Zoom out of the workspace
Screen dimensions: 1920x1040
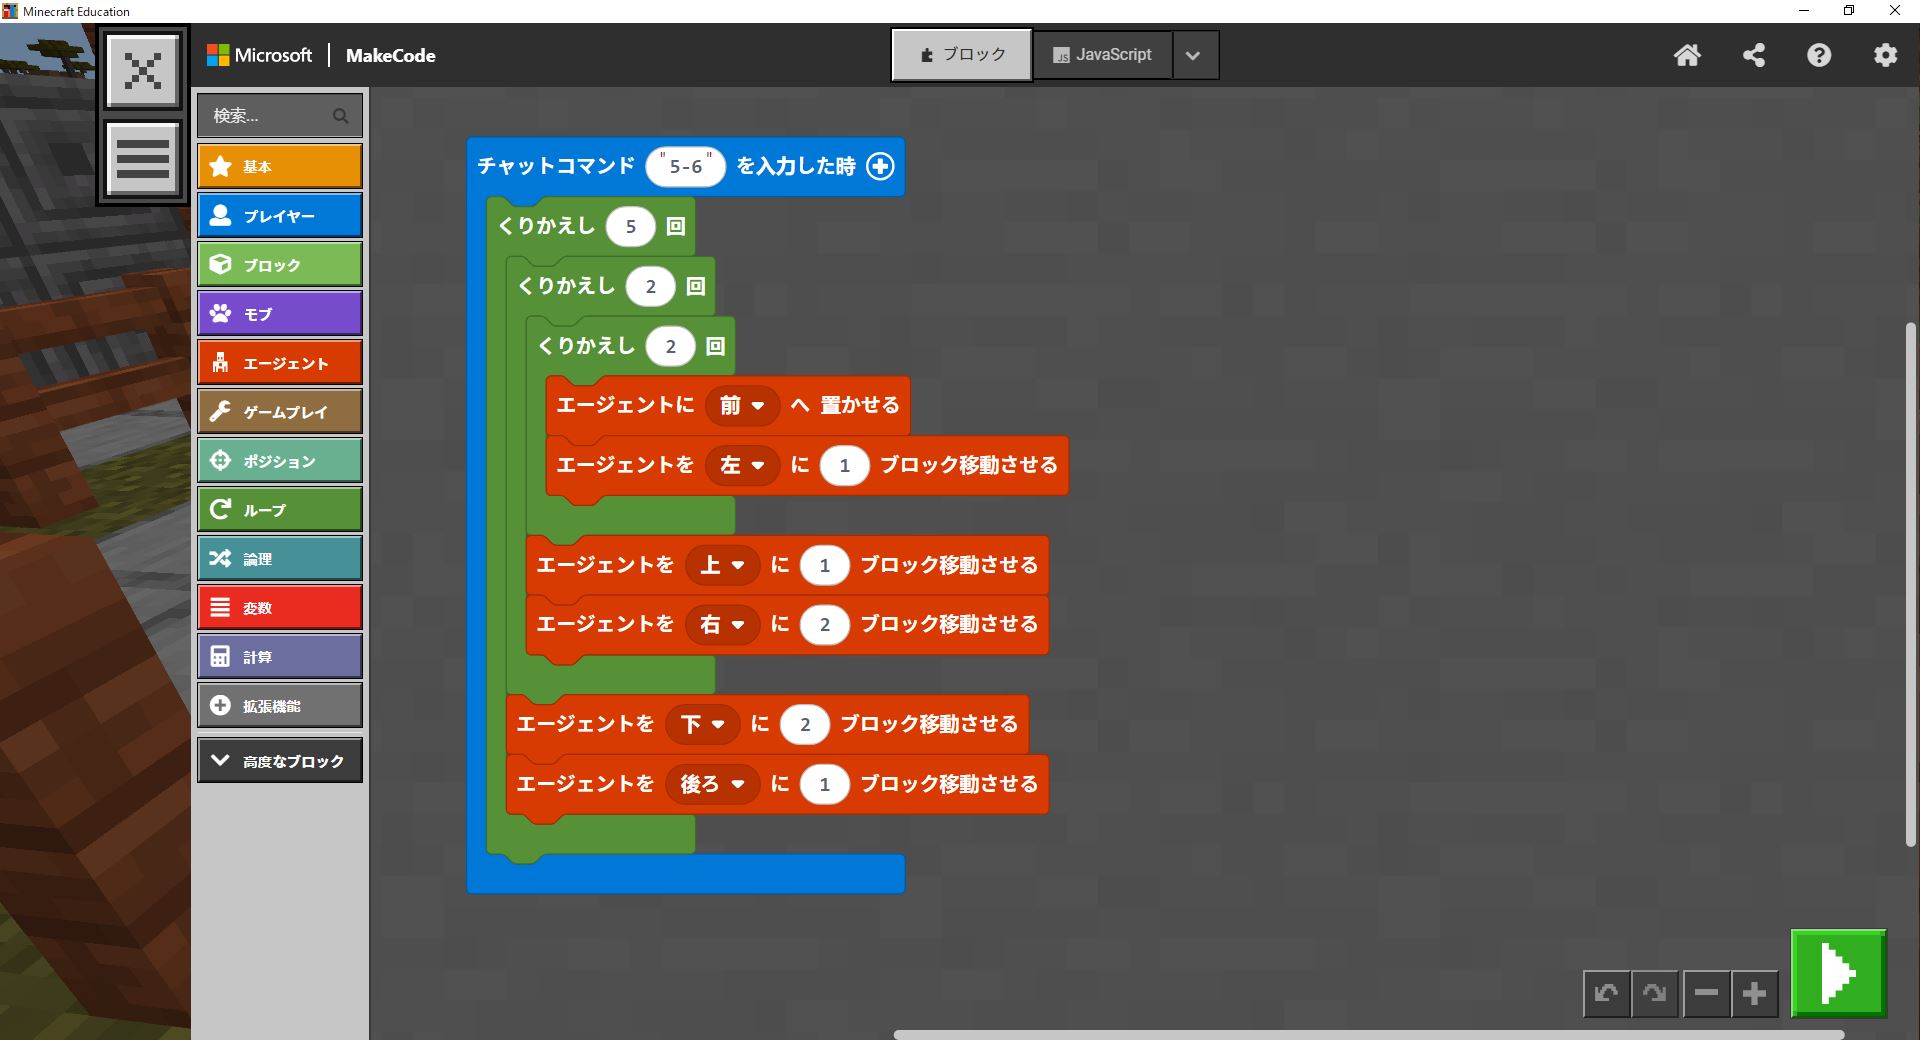pyautogui.click(x=1706, y=993)
